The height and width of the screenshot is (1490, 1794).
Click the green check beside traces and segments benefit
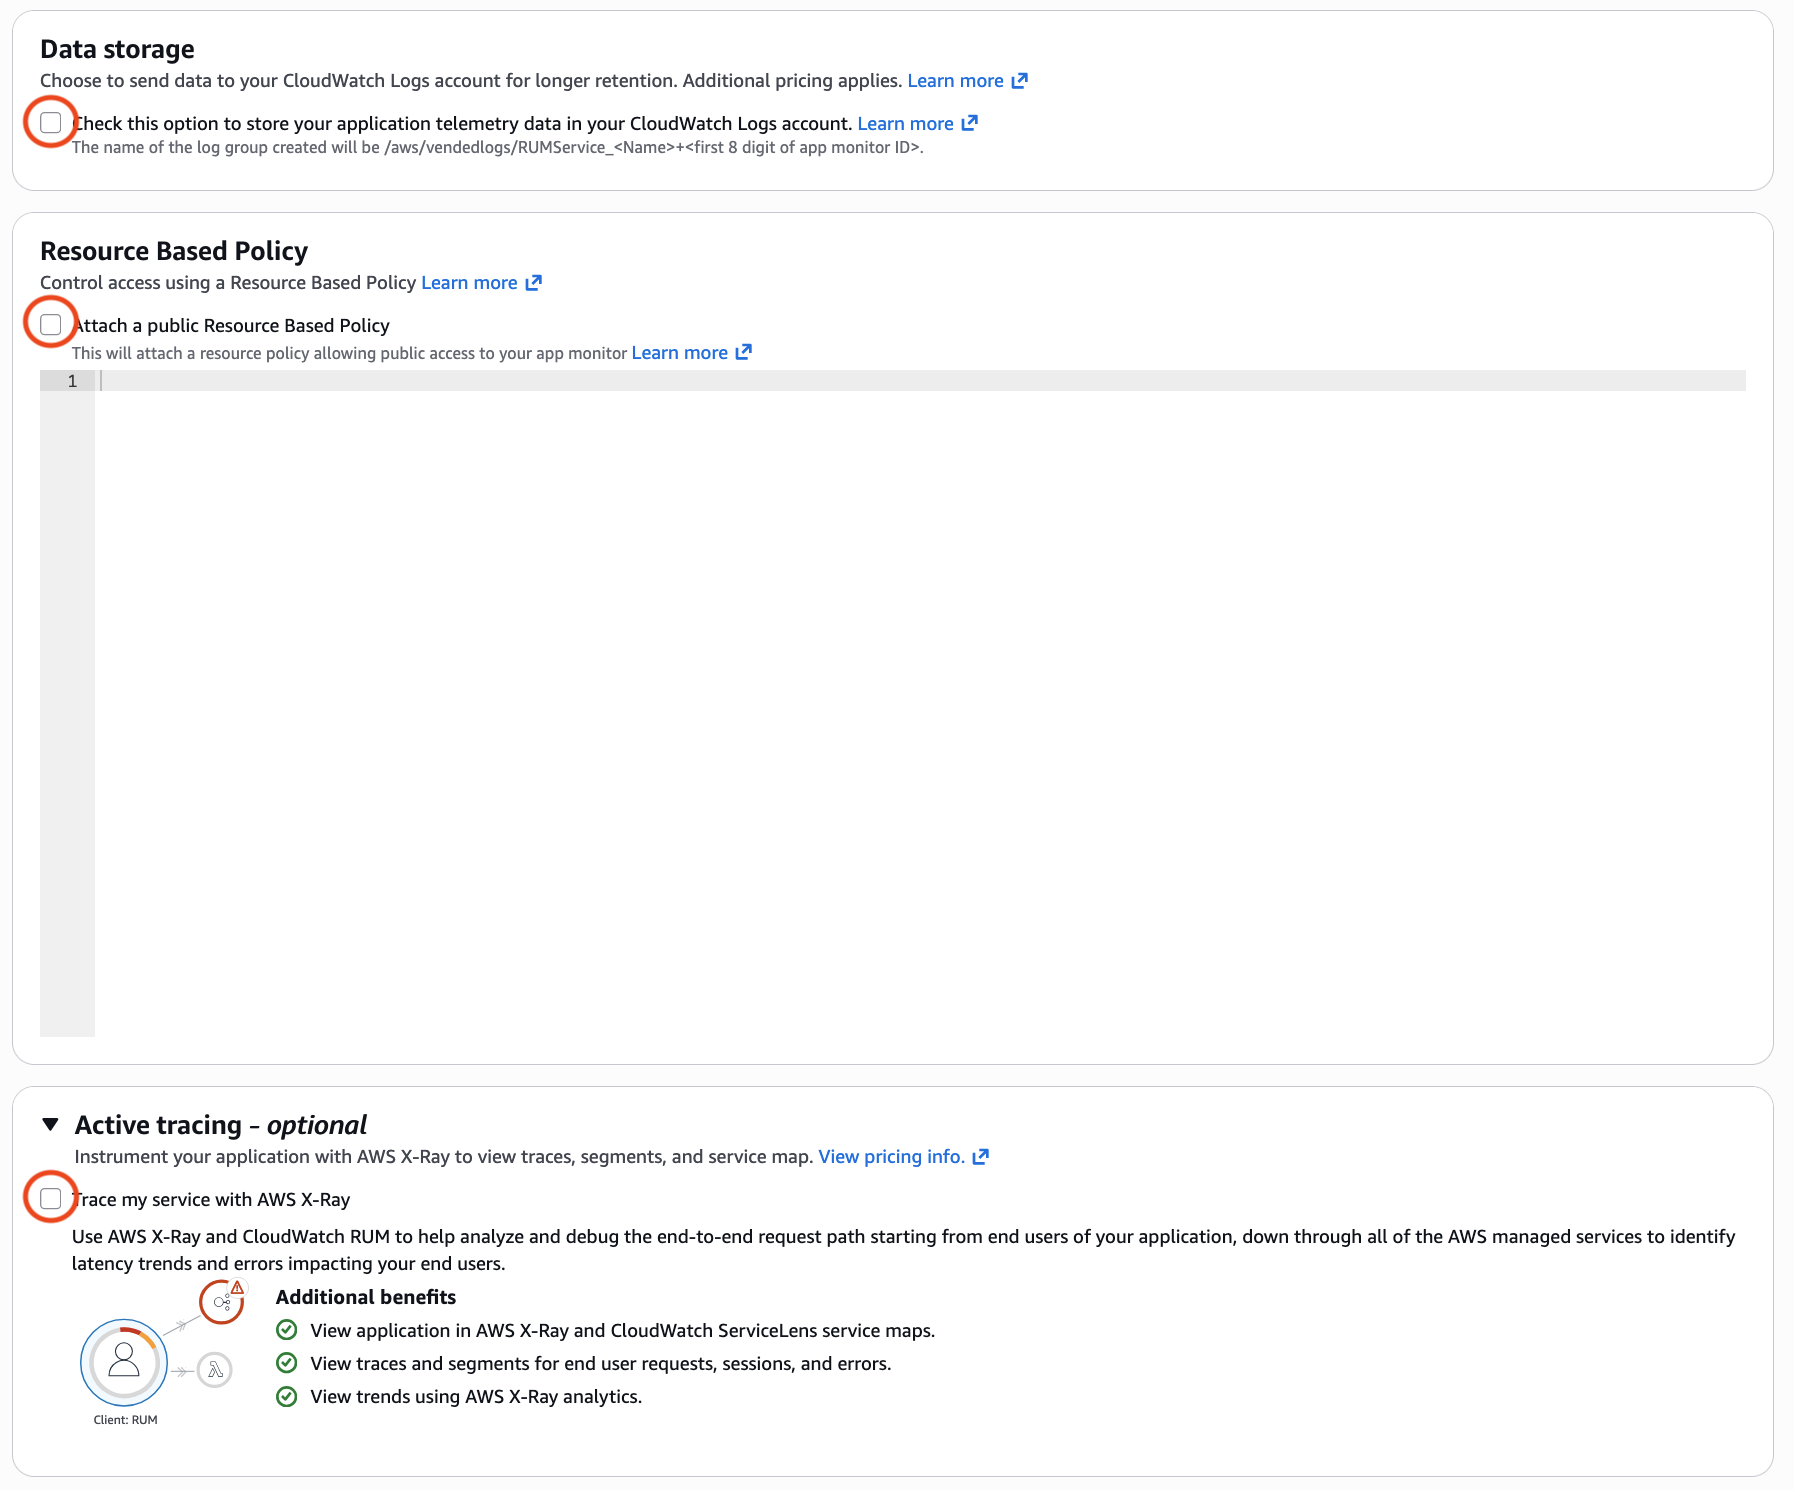[288, 1363]
